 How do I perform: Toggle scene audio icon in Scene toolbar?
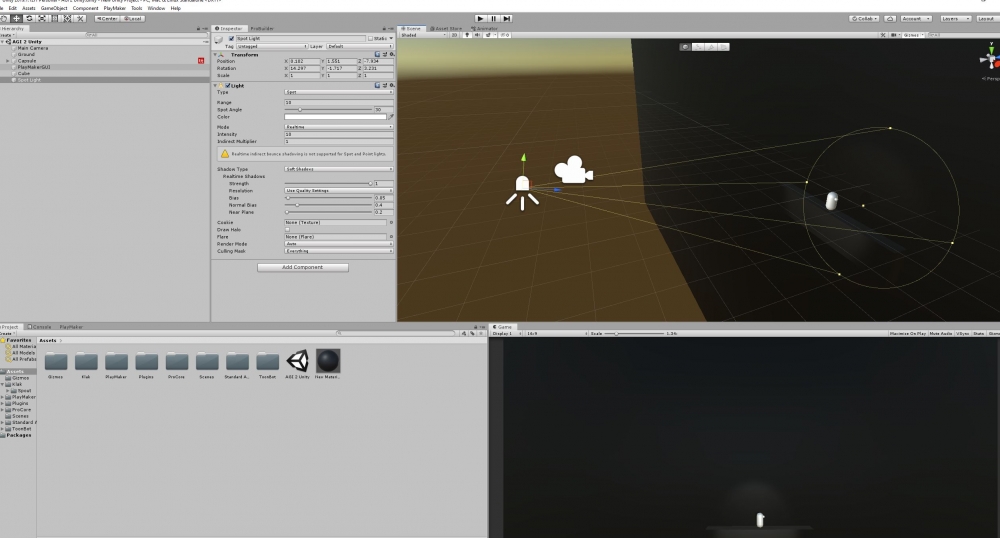(x=477, y=35)
